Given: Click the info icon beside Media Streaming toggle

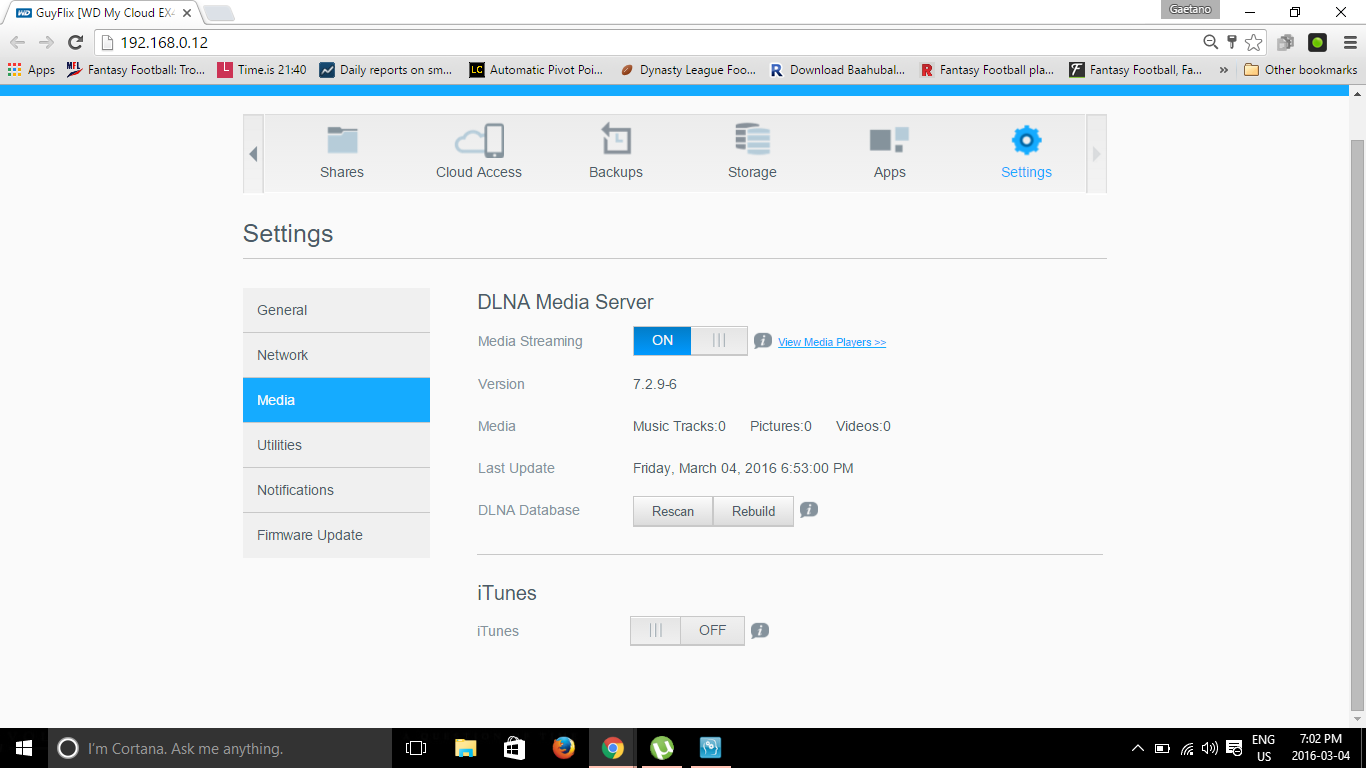Looking at the screenshot, I should 762,341.
